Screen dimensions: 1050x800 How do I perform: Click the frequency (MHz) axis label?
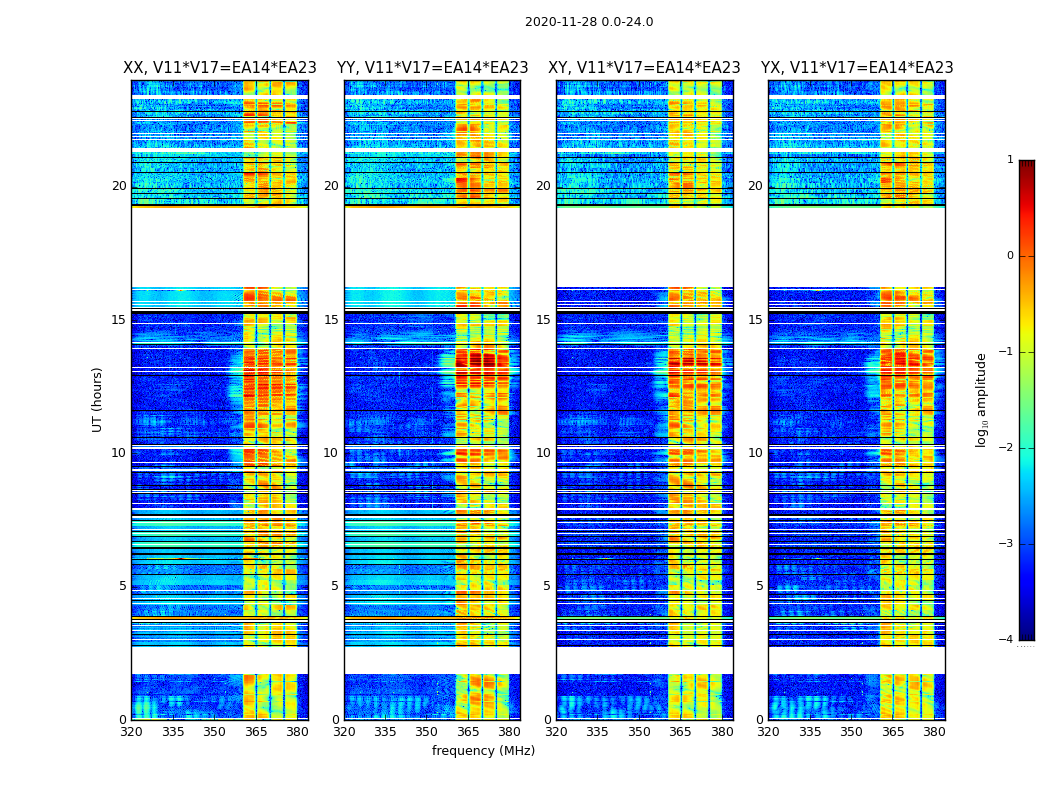483,750
